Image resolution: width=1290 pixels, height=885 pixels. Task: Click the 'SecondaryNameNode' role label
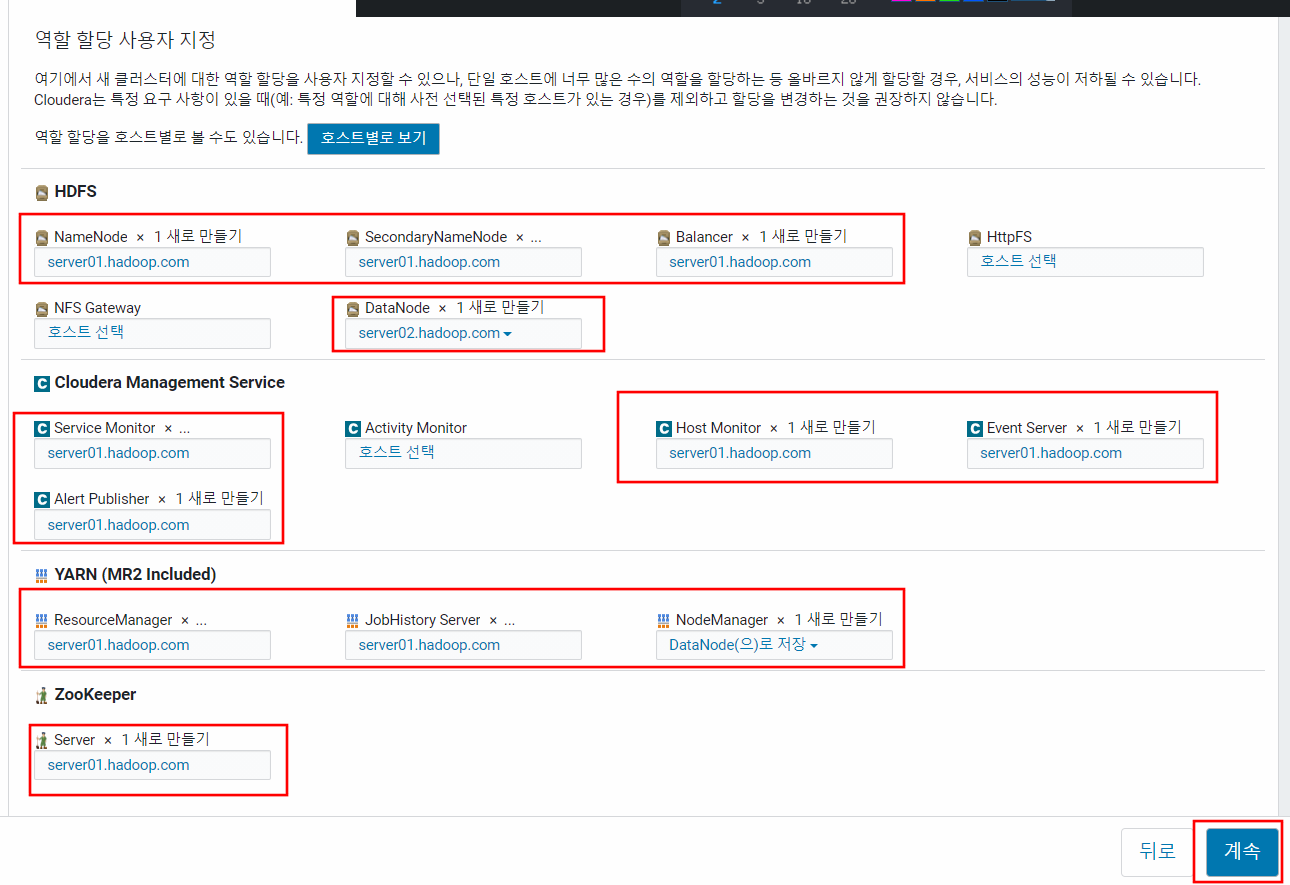point(436,238)
